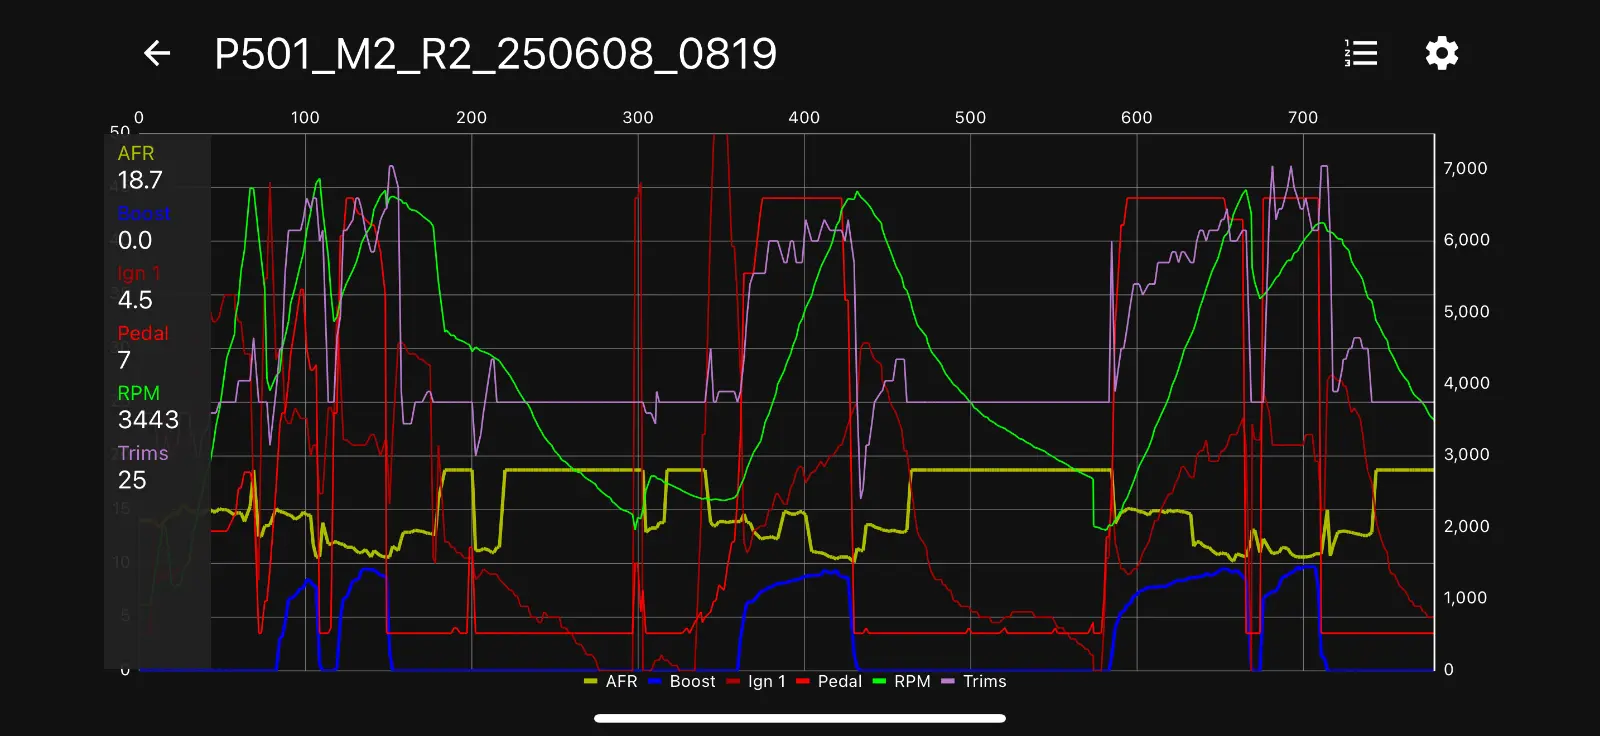Select the Pedal readout showing 7

124,360
